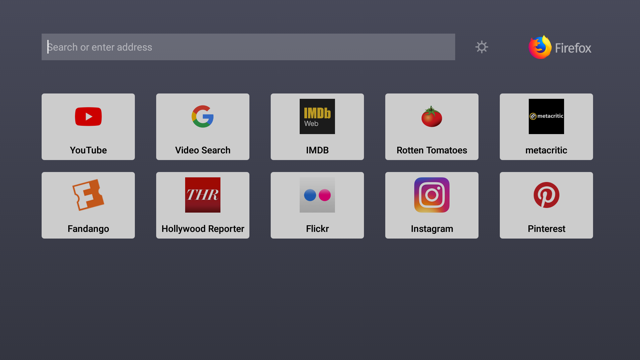Click the black metacritic logo icon
The height and width of the screenshot is (360, 640).
(546, 116)
